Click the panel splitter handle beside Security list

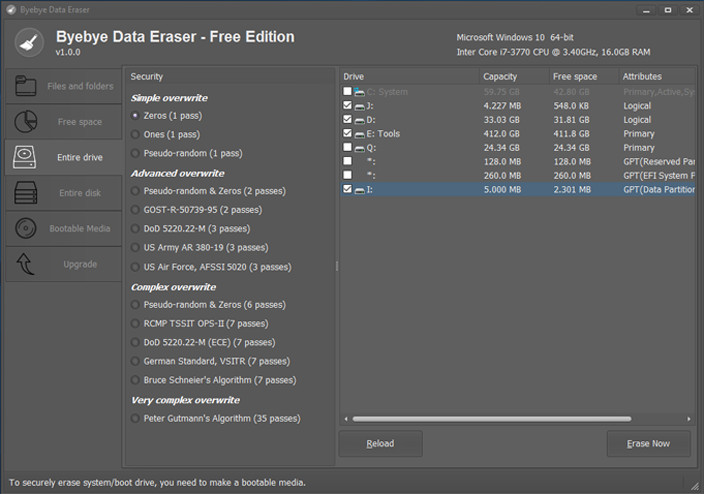(x=337, y=266)
